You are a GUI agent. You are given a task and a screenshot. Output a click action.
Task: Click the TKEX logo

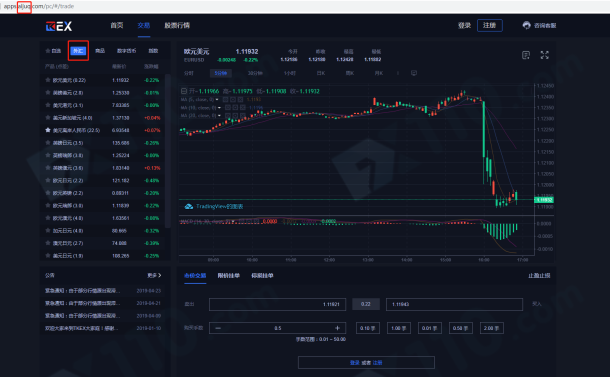click(59, 26)
